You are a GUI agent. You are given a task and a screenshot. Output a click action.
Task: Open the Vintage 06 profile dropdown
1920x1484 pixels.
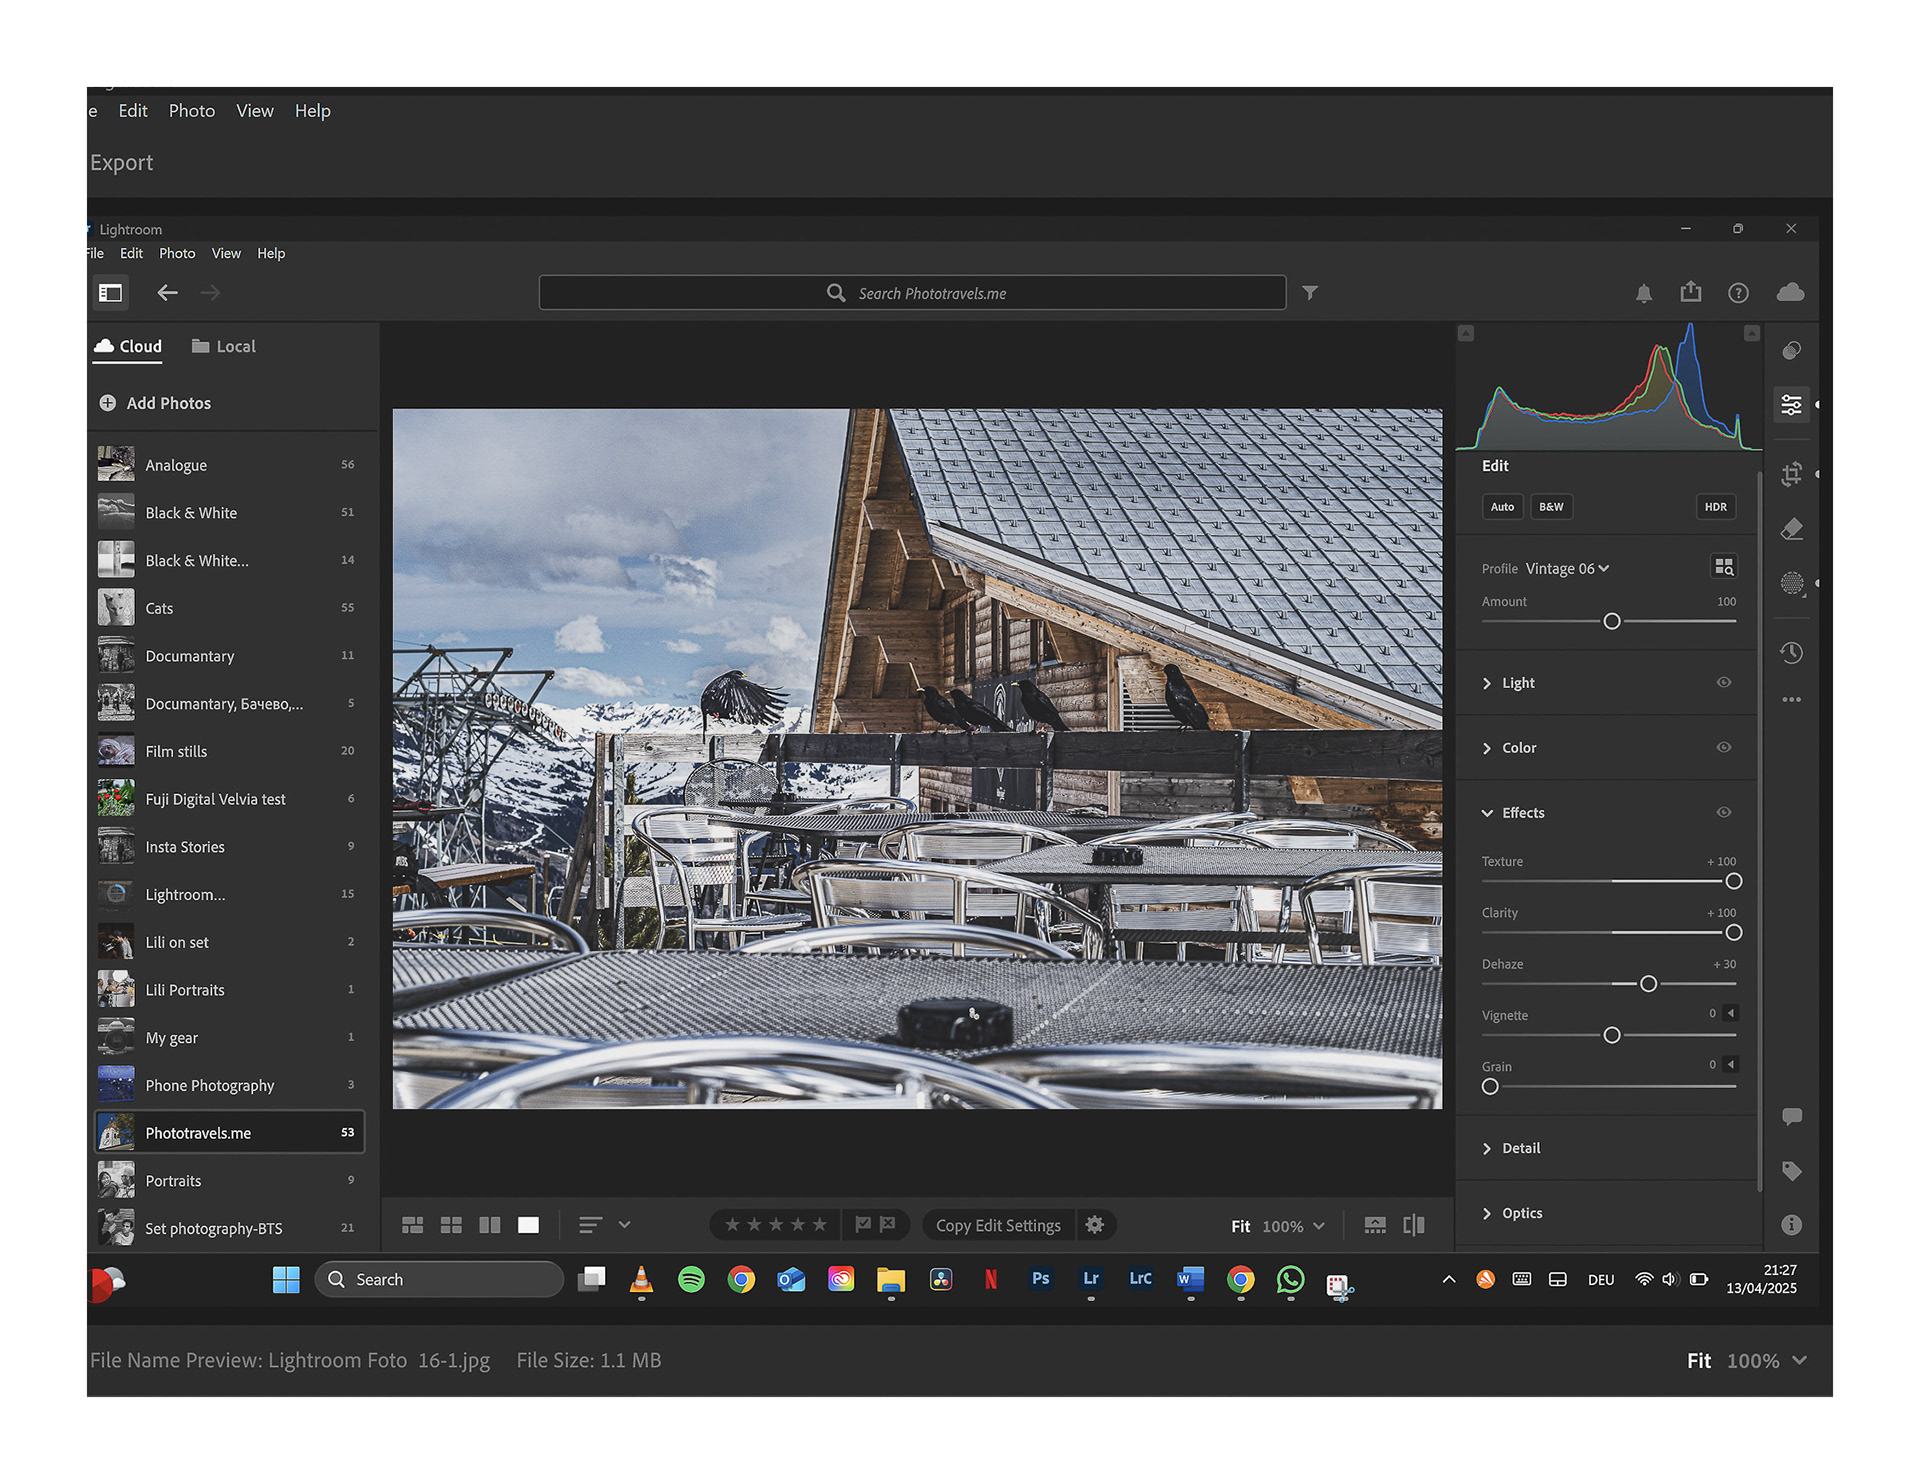point(1567,568)
